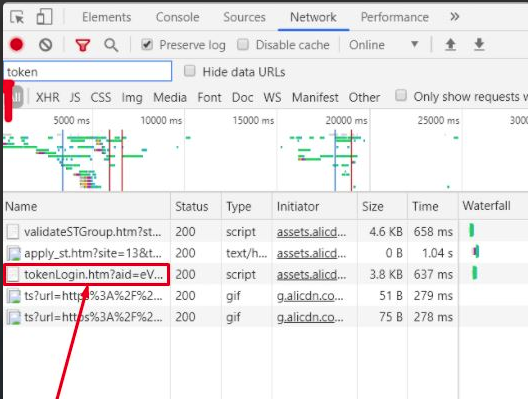
Task: Select the apply_st.htm request row
Action: pos(265,253)
